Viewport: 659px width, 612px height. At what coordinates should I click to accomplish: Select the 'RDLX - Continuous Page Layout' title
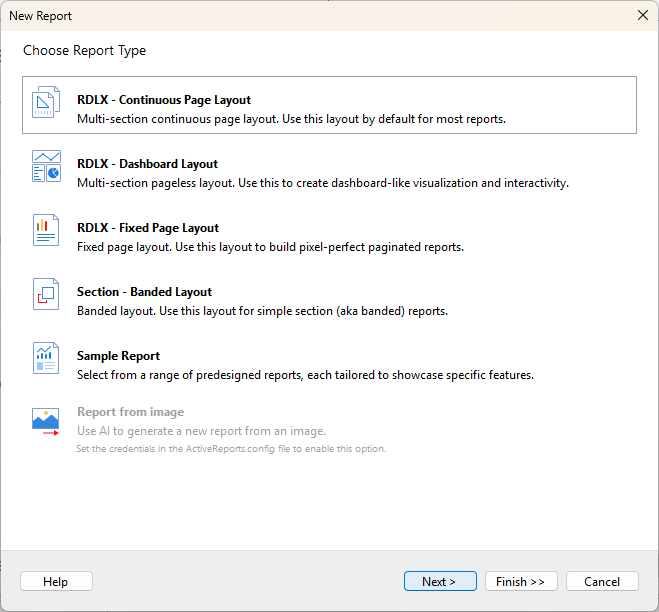(x=164, y=100)
